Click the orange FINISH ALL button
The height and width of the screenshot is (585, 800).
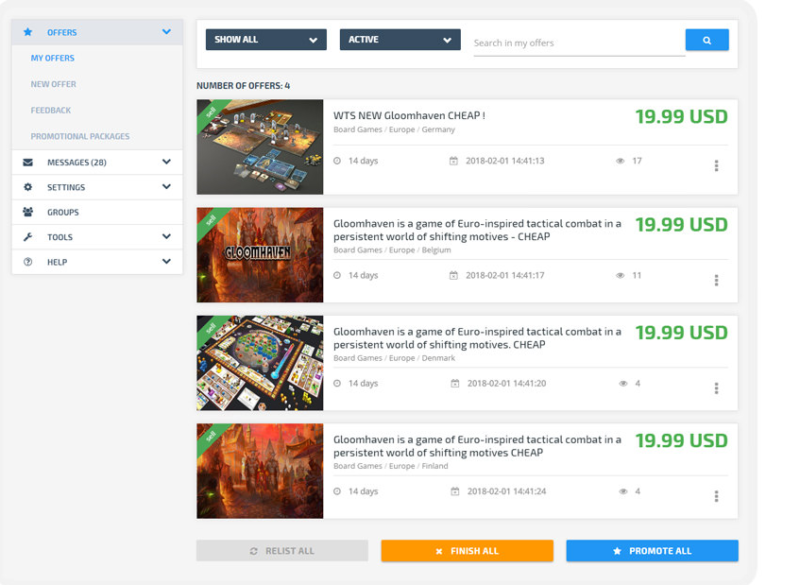pos(466,550)
